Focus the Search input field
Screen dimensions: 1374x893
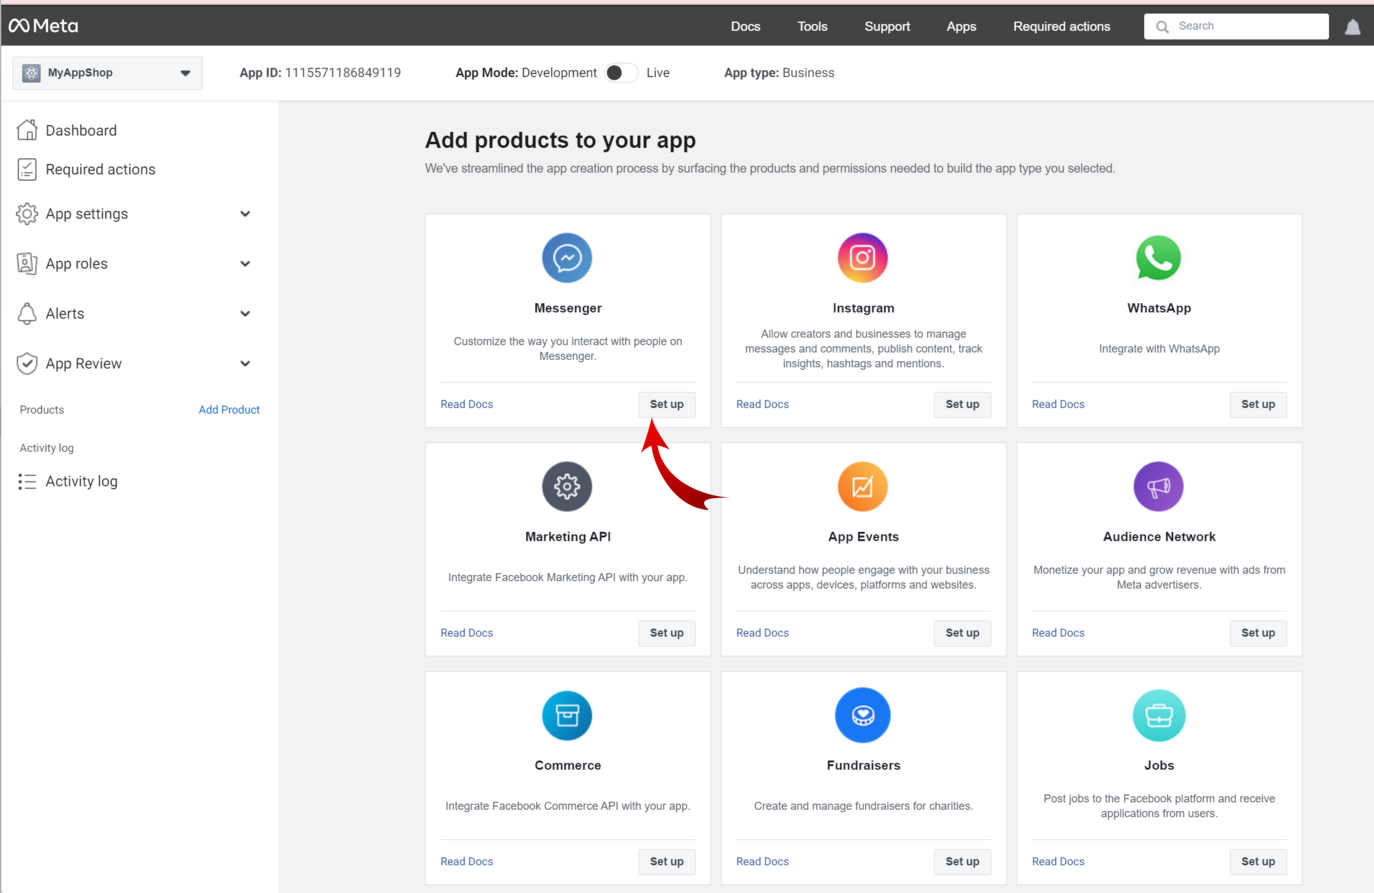pos(1236,27)
